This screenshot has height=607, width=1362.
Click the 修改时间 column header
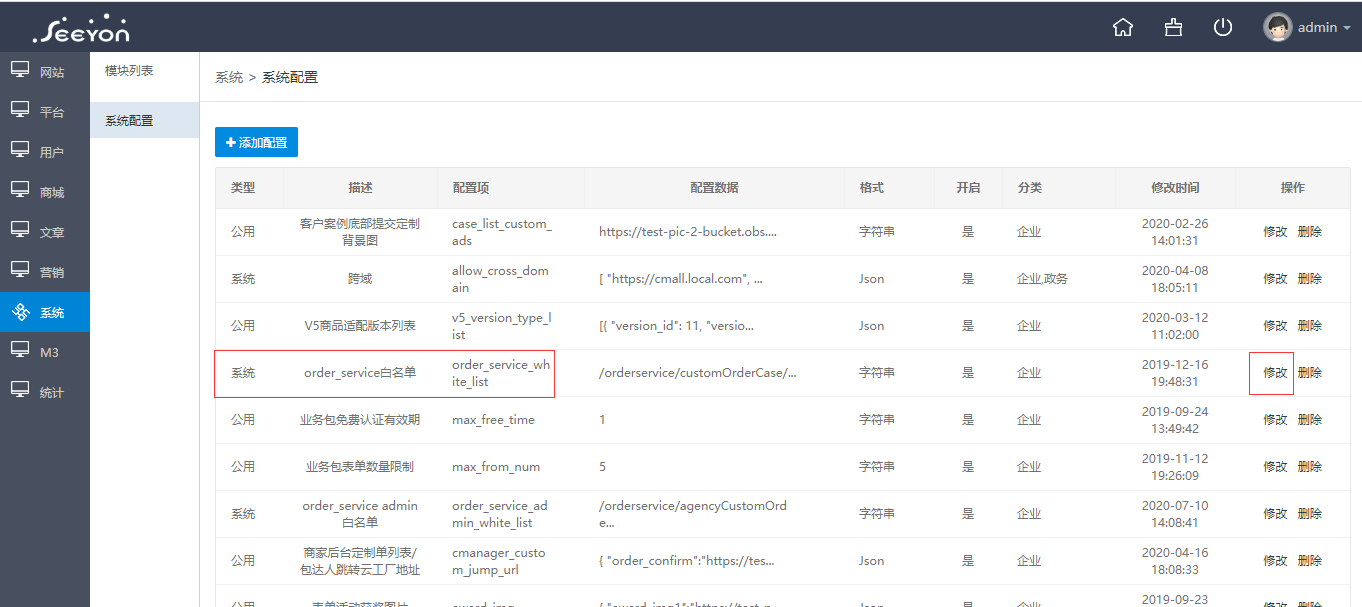(1175, 187)
